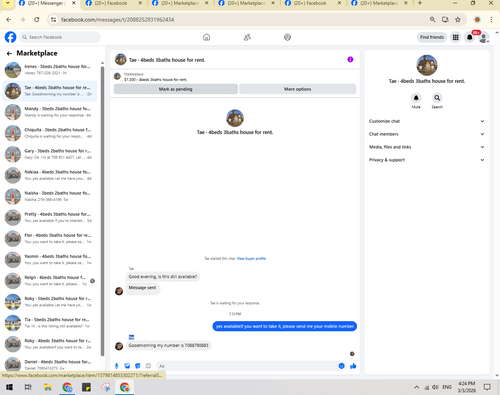Screen dimensions: 500x395
Task: Click Tae's house thumbnail in right panel
Action: [427, 65]
